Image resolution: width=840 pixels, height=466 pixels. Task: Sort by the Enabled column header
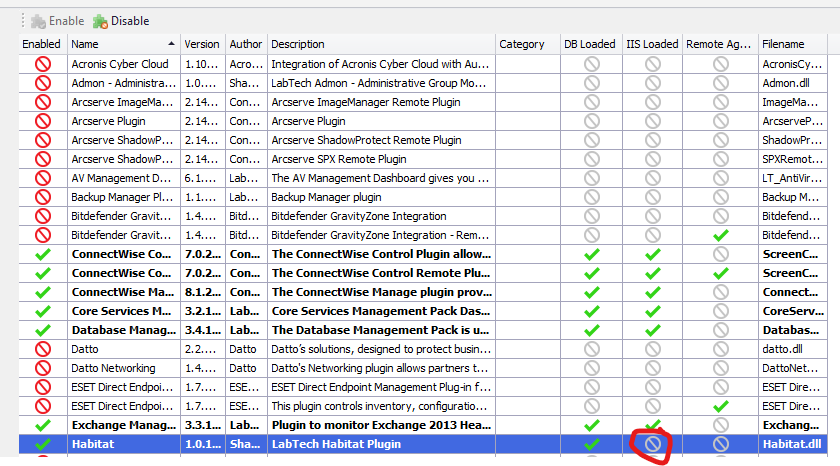point(42,44)
